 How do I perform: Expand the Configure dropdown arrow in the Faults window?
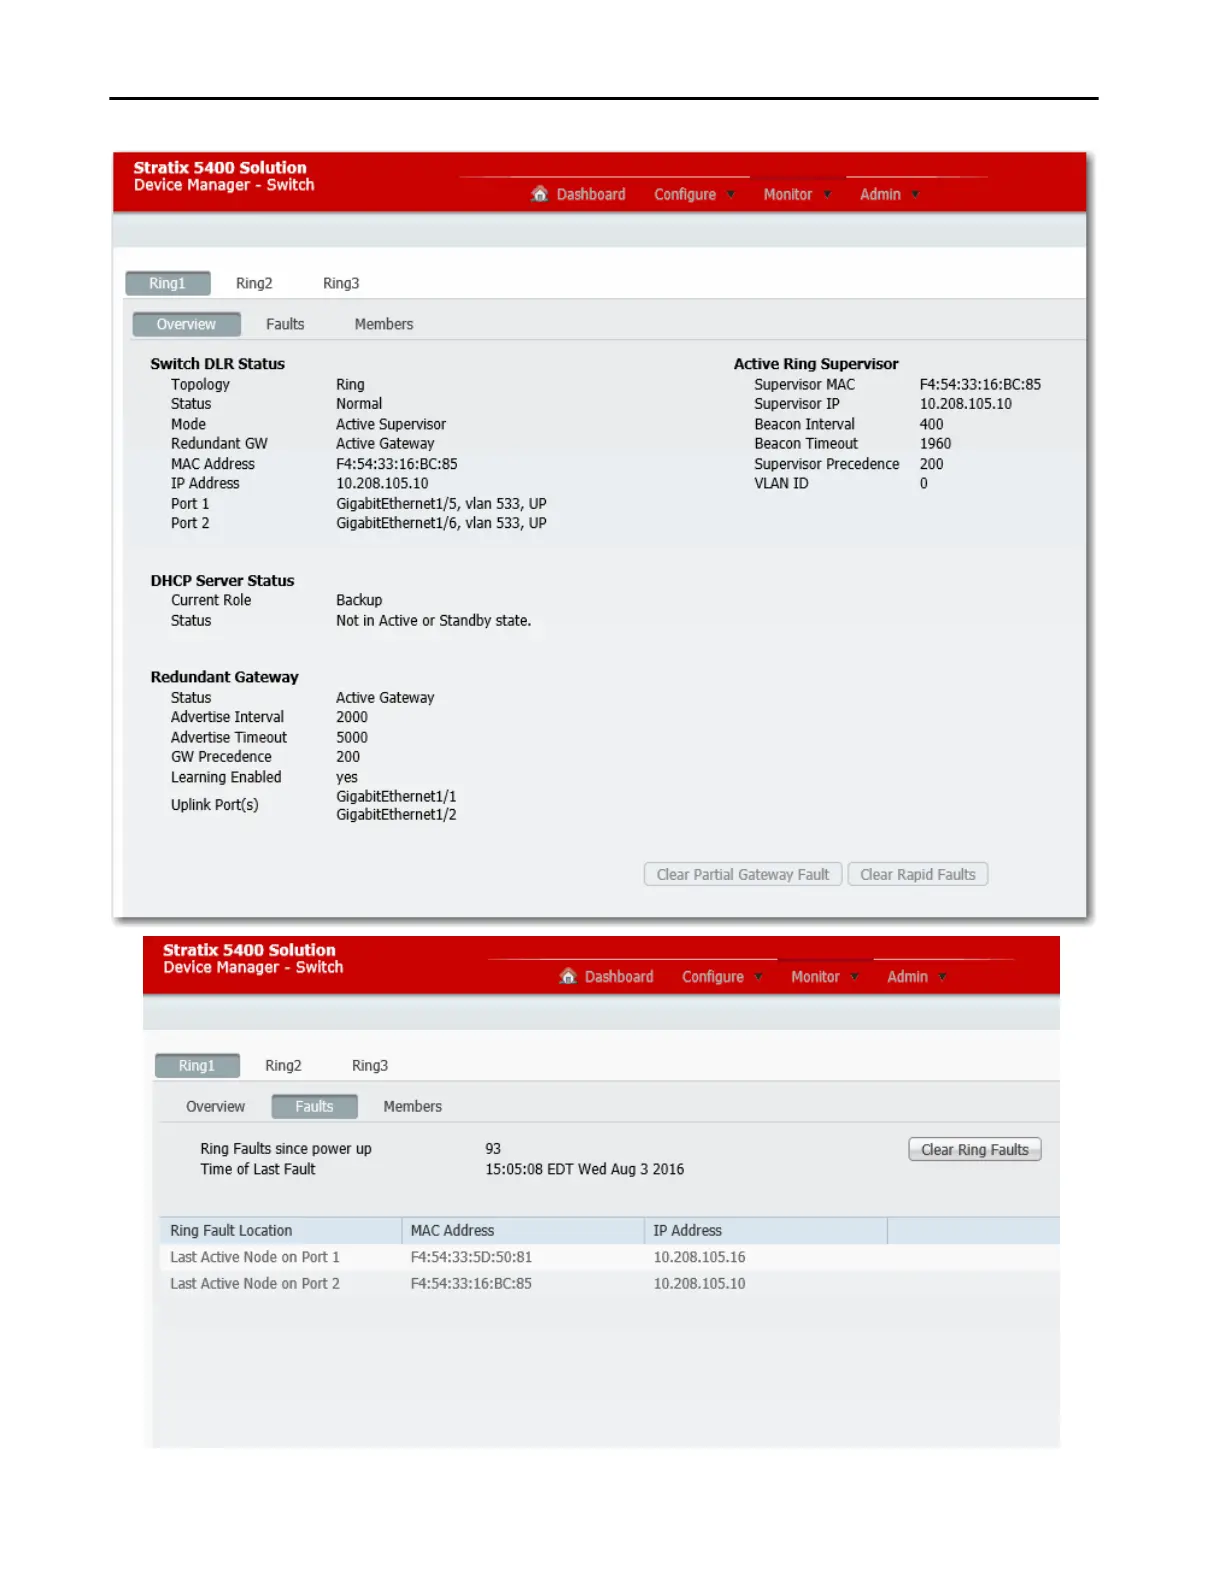759,976
